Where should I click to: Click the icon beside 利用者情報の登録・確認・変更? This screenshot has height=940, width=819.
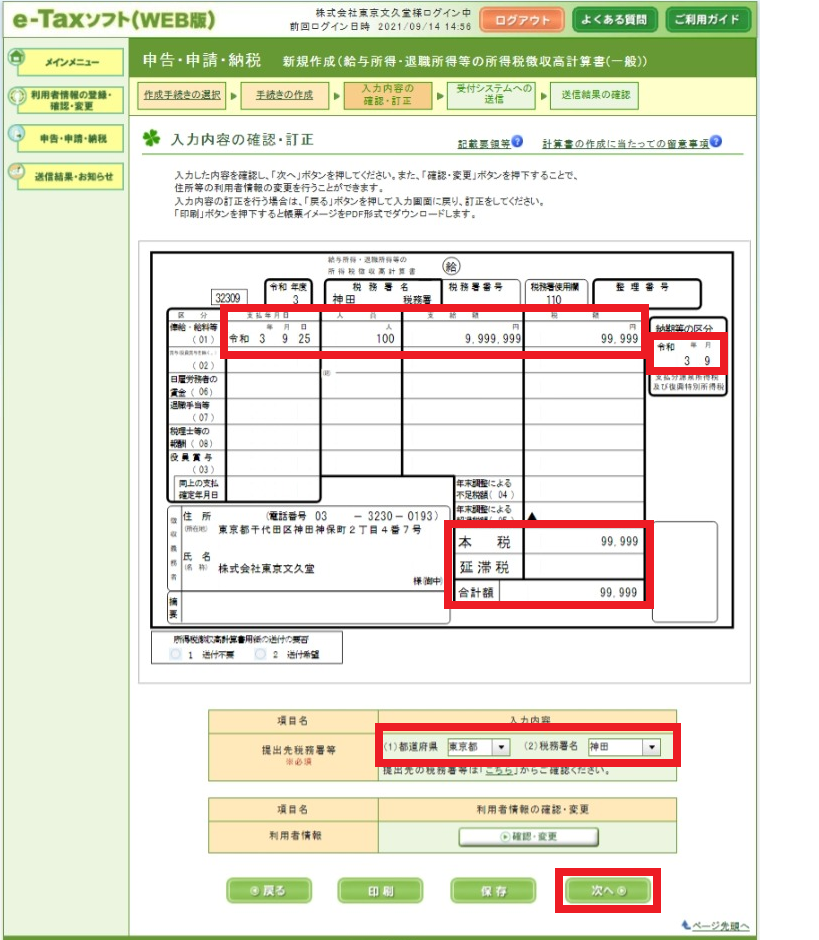pos(16,97)
